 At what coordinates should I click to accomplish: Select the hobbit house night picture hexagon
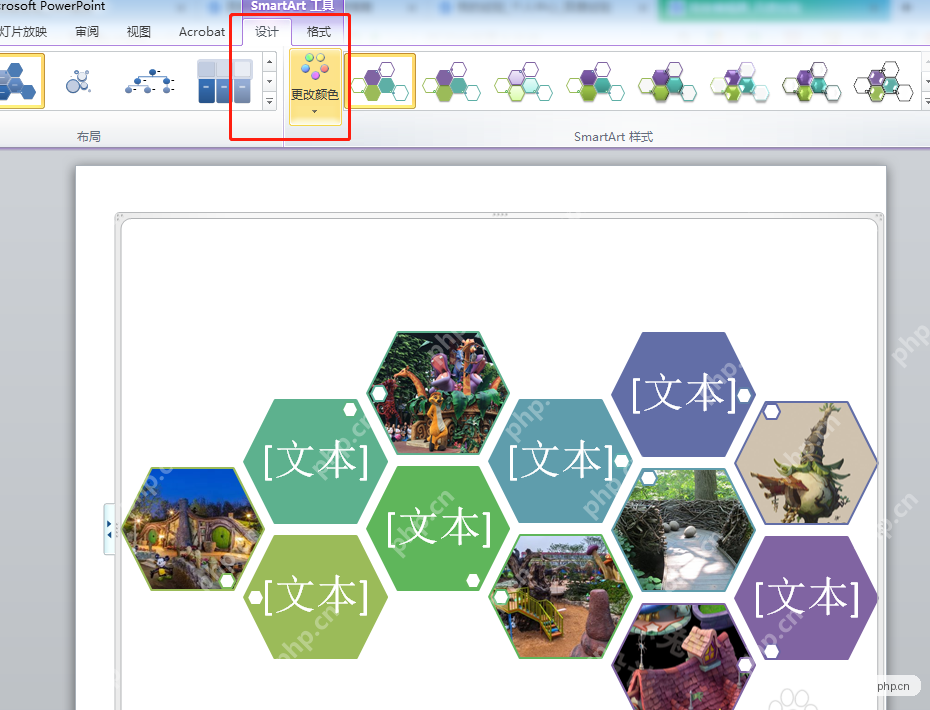(x=193, y=529)
